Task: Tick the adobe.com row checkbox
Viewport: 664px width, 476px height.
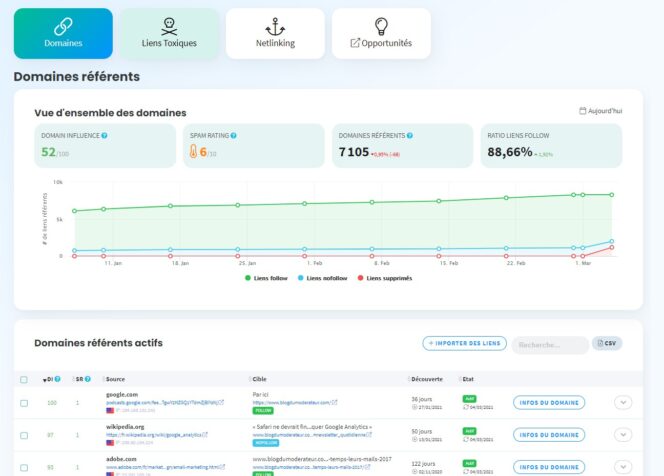Action: coord(24,468)
